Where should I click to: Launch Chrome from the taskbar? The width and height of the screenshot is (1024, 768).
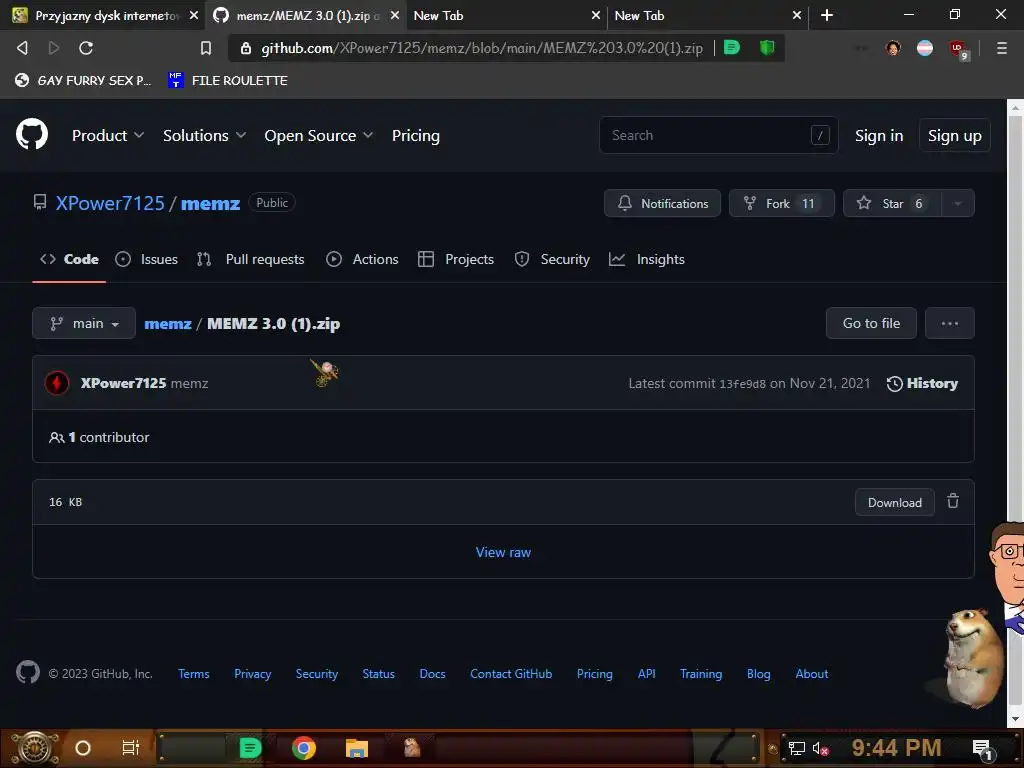[x=304, y=748]
